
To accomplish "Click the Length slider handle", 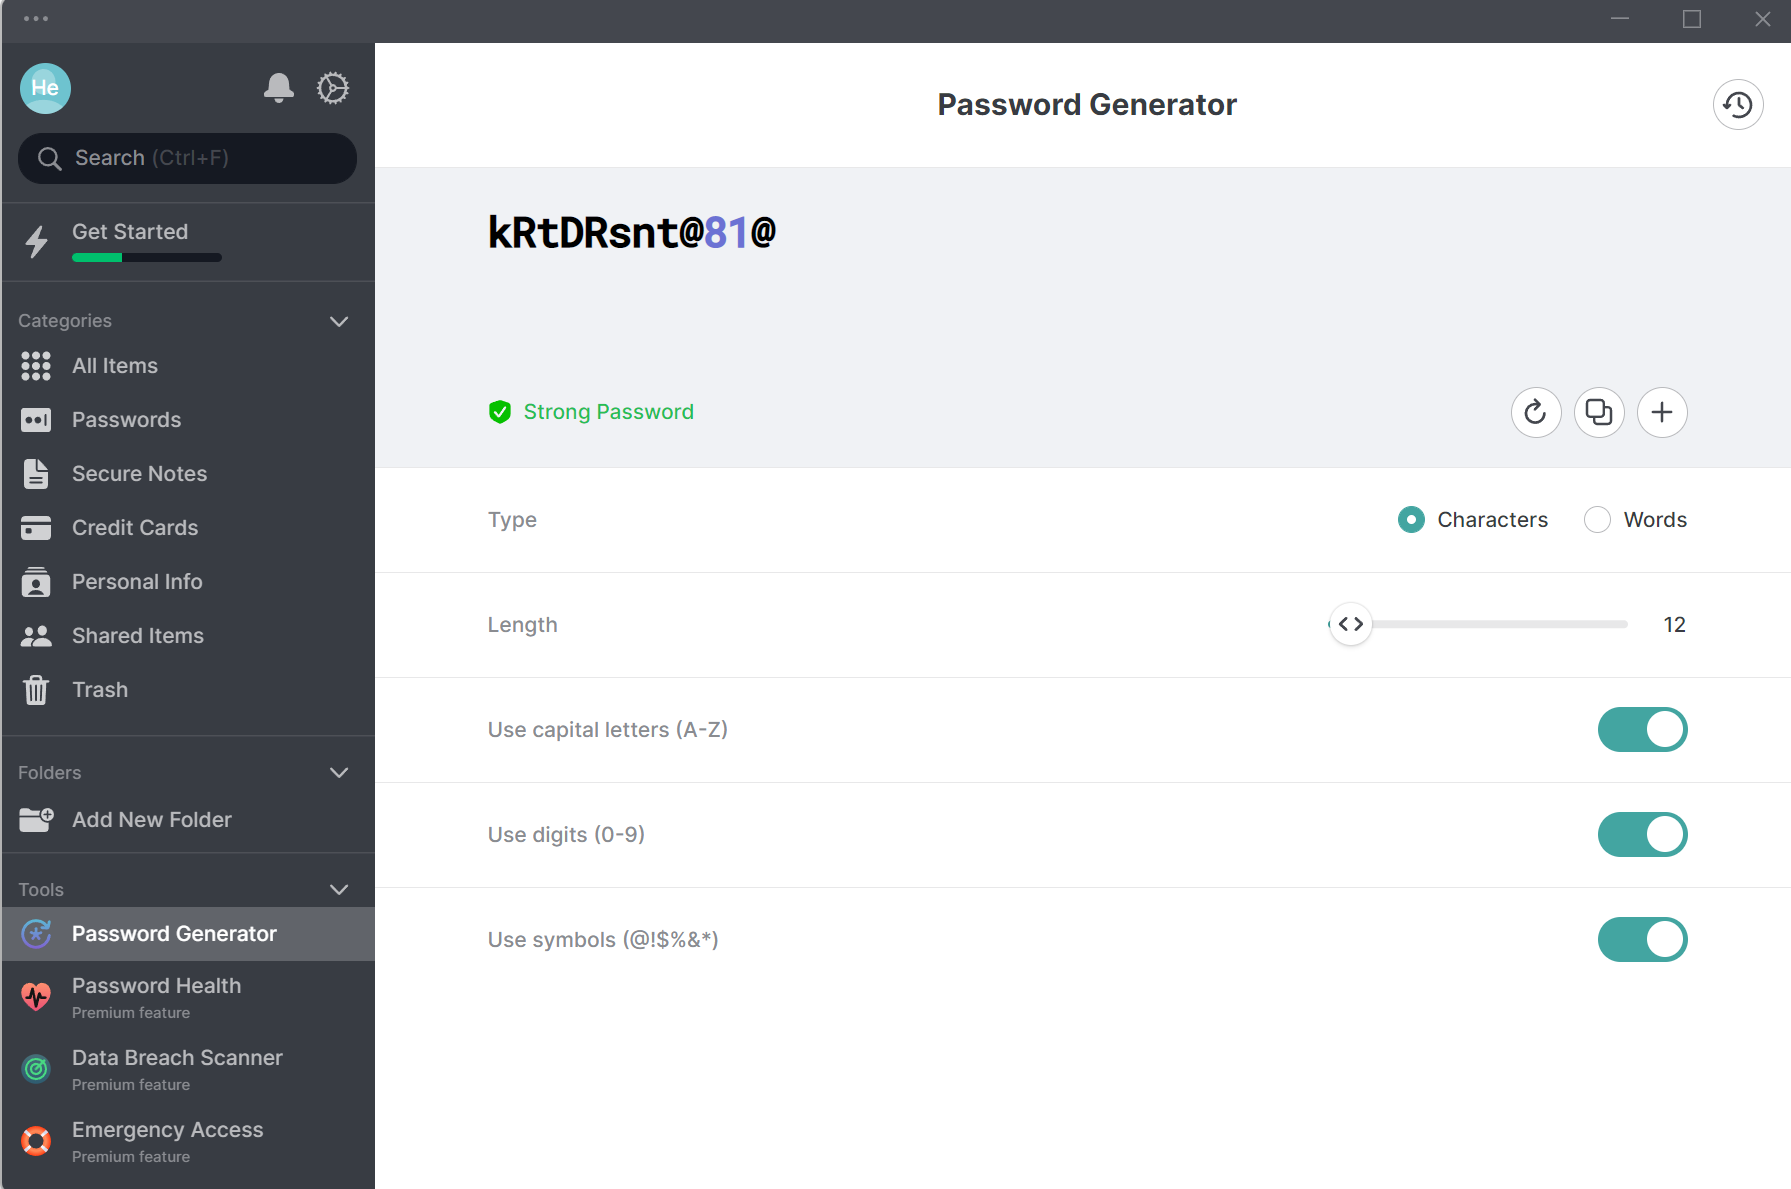I will (x=1351, y=624).
